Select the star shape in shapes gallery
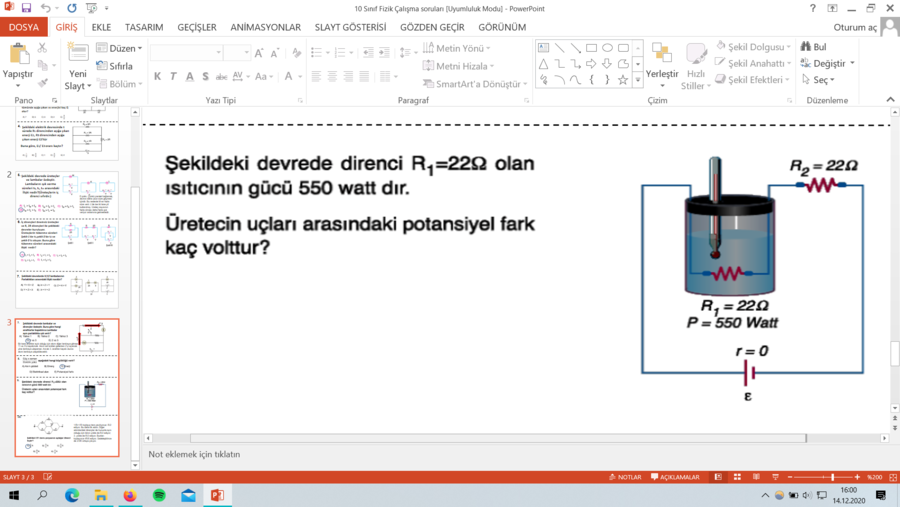This screenshot has width=900, height=507. coord(623,80)
